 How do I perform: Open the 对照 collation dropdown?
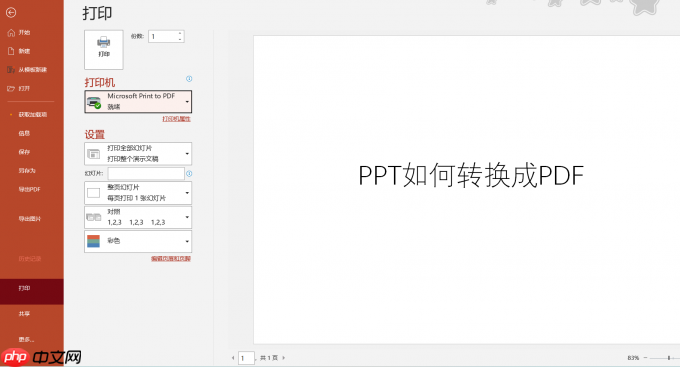tap(138, 217)
